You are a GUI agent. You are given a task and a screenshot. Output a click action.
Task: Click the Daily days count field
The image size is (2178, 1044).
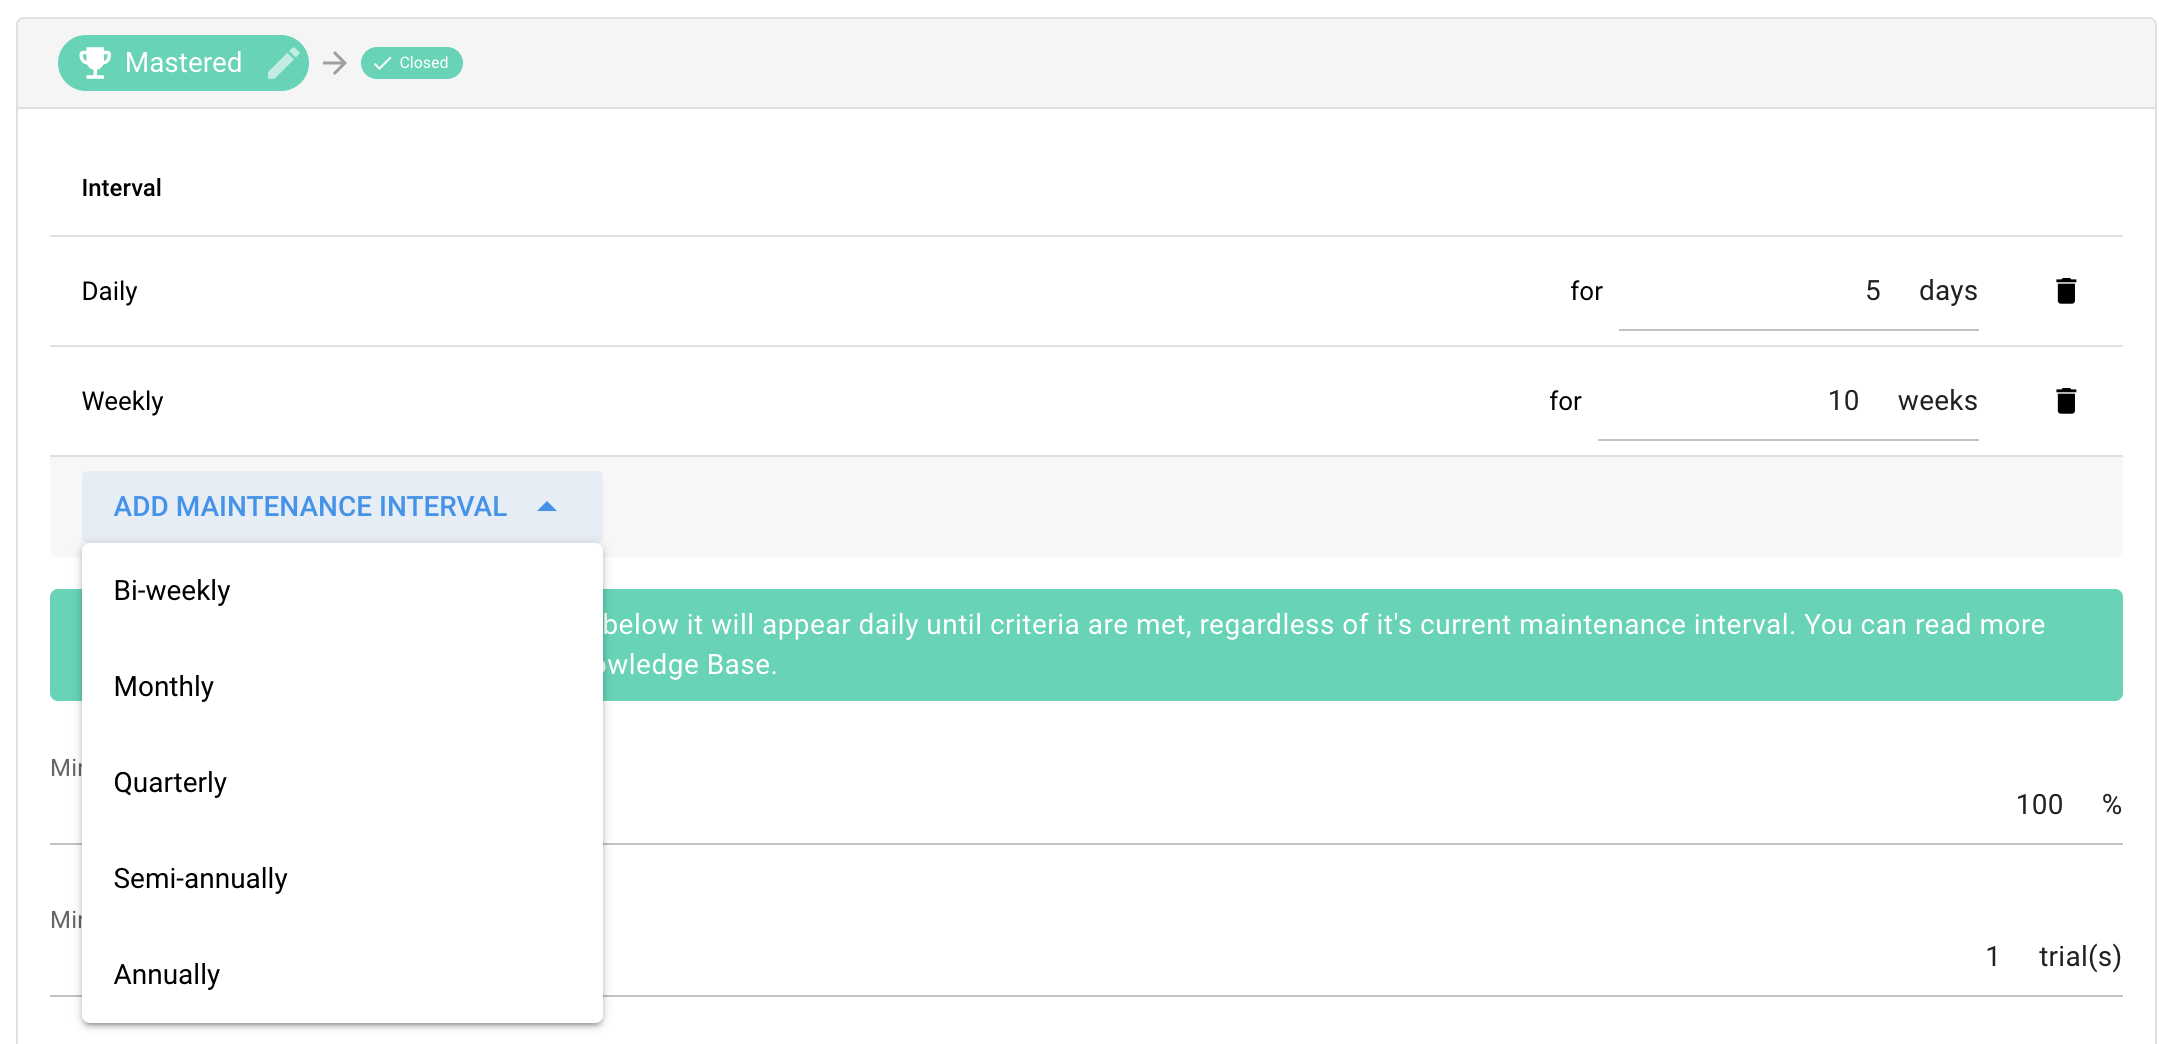(1760, 291)
